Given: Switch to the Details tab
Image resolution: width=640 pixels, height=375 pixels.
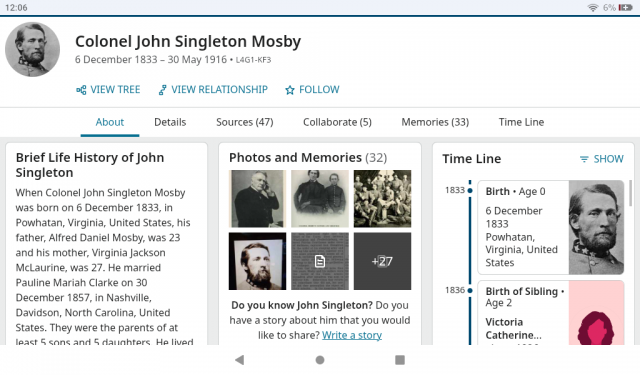Looking at the screenshot, I should 170,122.
